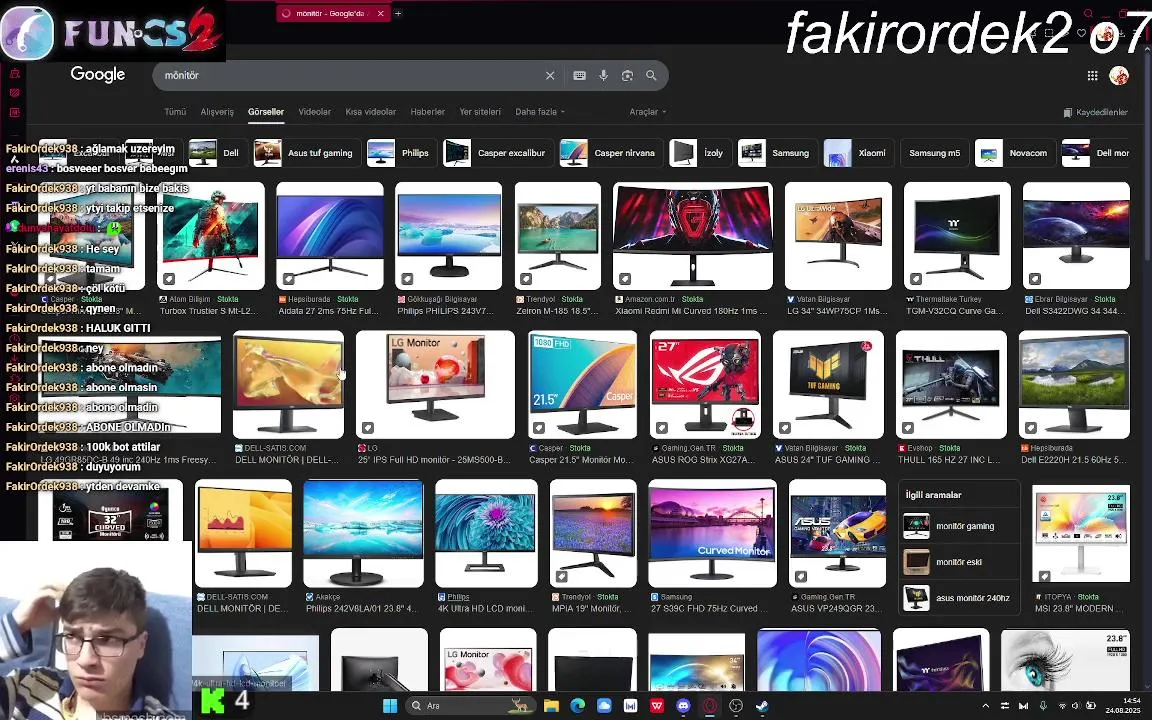Open volume control in system tray
This screenshot has height=720, width=1152.
(1075, 706)
